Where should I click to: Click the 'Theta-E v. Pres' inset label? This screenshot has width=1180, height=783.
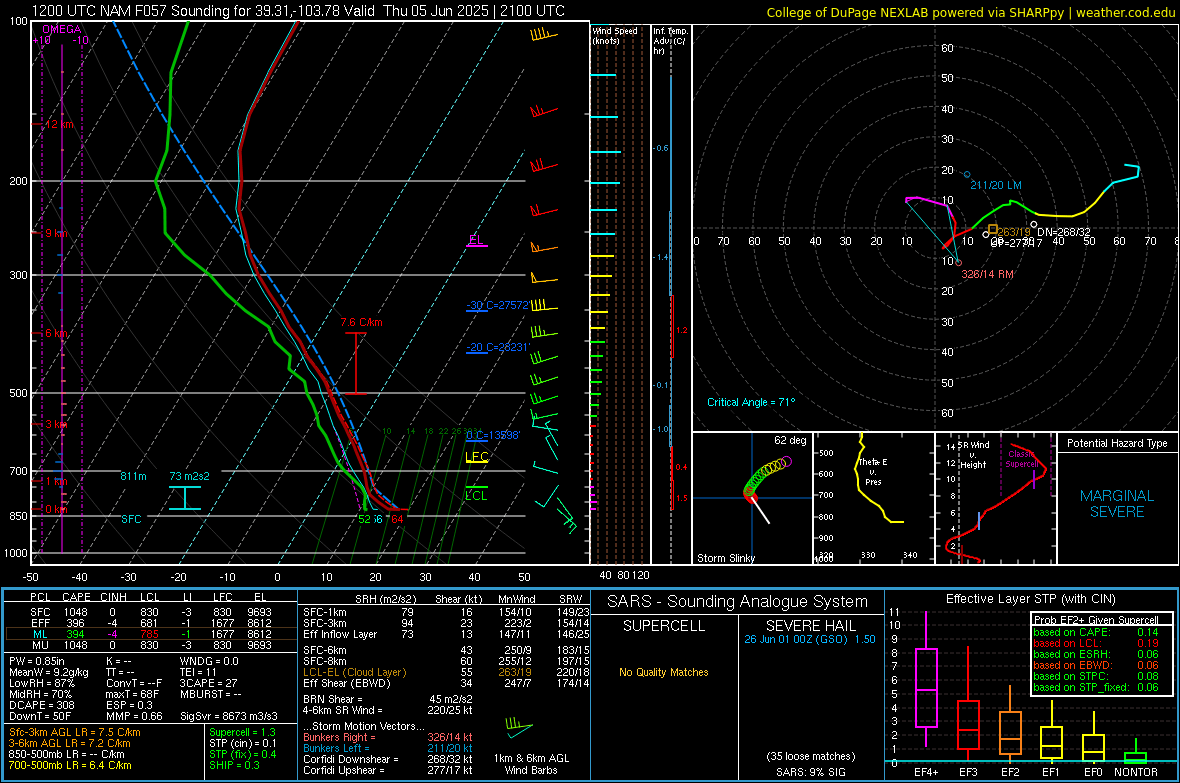[873, 471]
